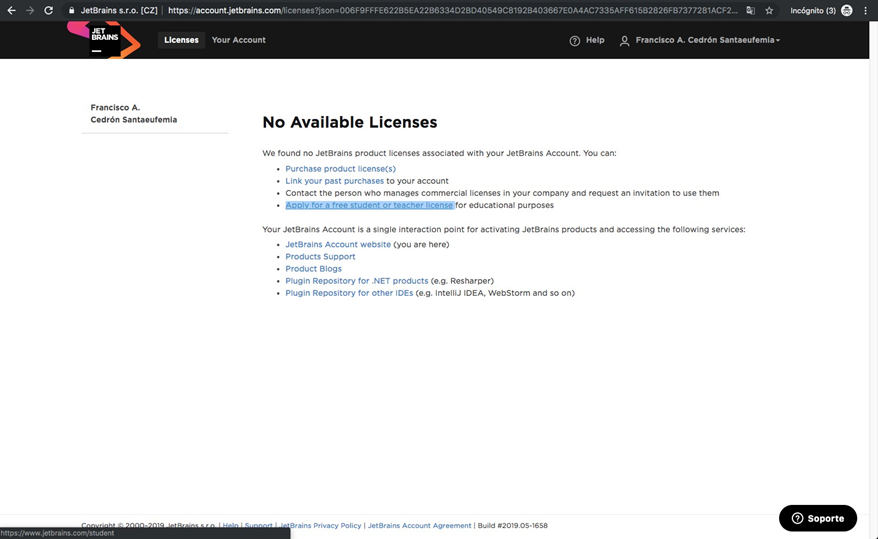This screenshot has width=878, height=539.
Task: Apply for a free student or teacher license
Action: click(x=370, y=205)
